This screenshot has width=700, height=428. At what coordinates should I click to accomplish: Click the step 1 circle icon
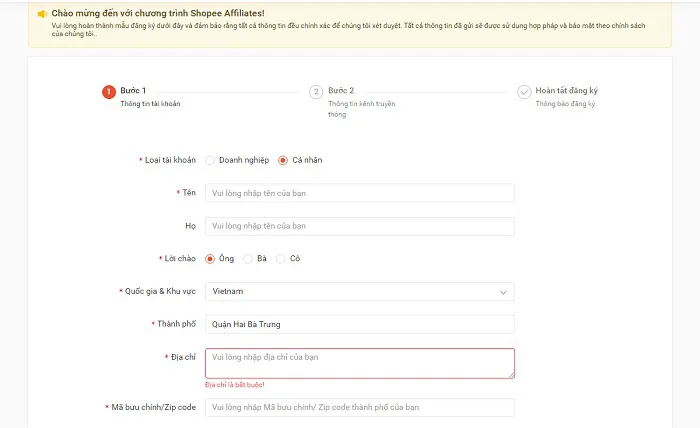click(108, 92)
